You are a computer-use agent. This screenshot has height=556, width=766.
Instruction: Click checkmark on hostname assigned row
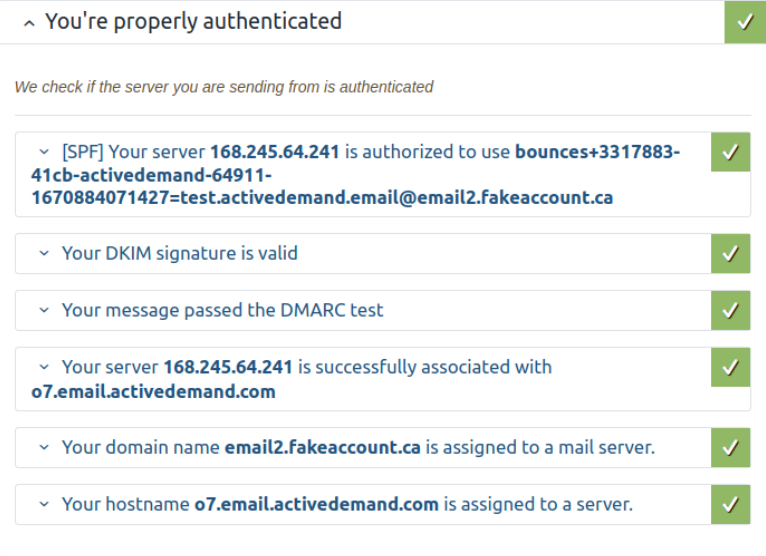[x=730, y=505]
